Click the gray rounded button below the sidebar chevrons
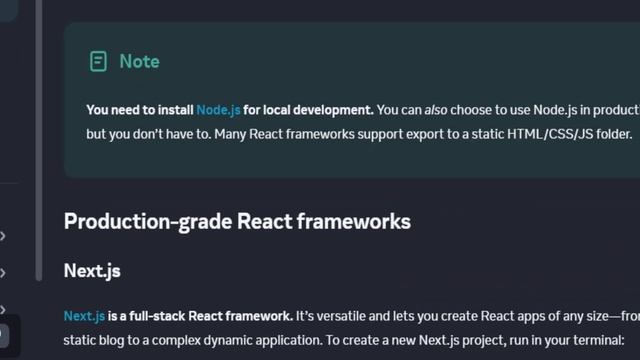 pos(4,336)
